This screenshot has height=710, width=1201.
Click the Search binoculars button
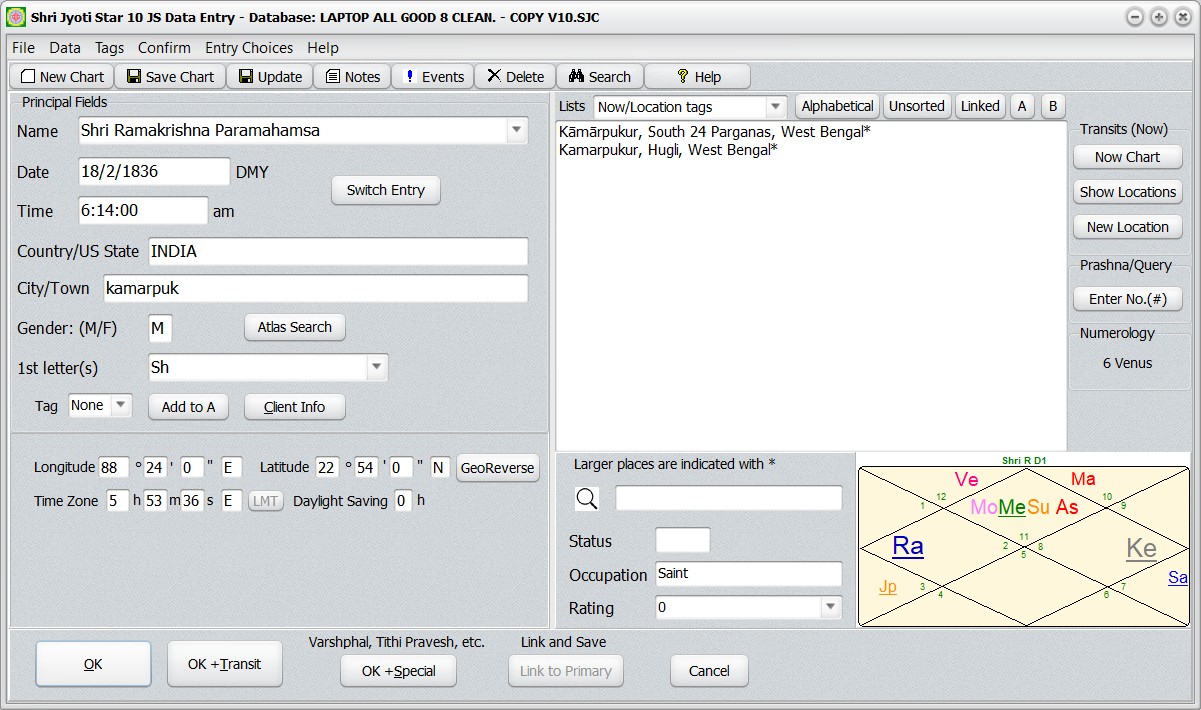(x=599, y=76)
